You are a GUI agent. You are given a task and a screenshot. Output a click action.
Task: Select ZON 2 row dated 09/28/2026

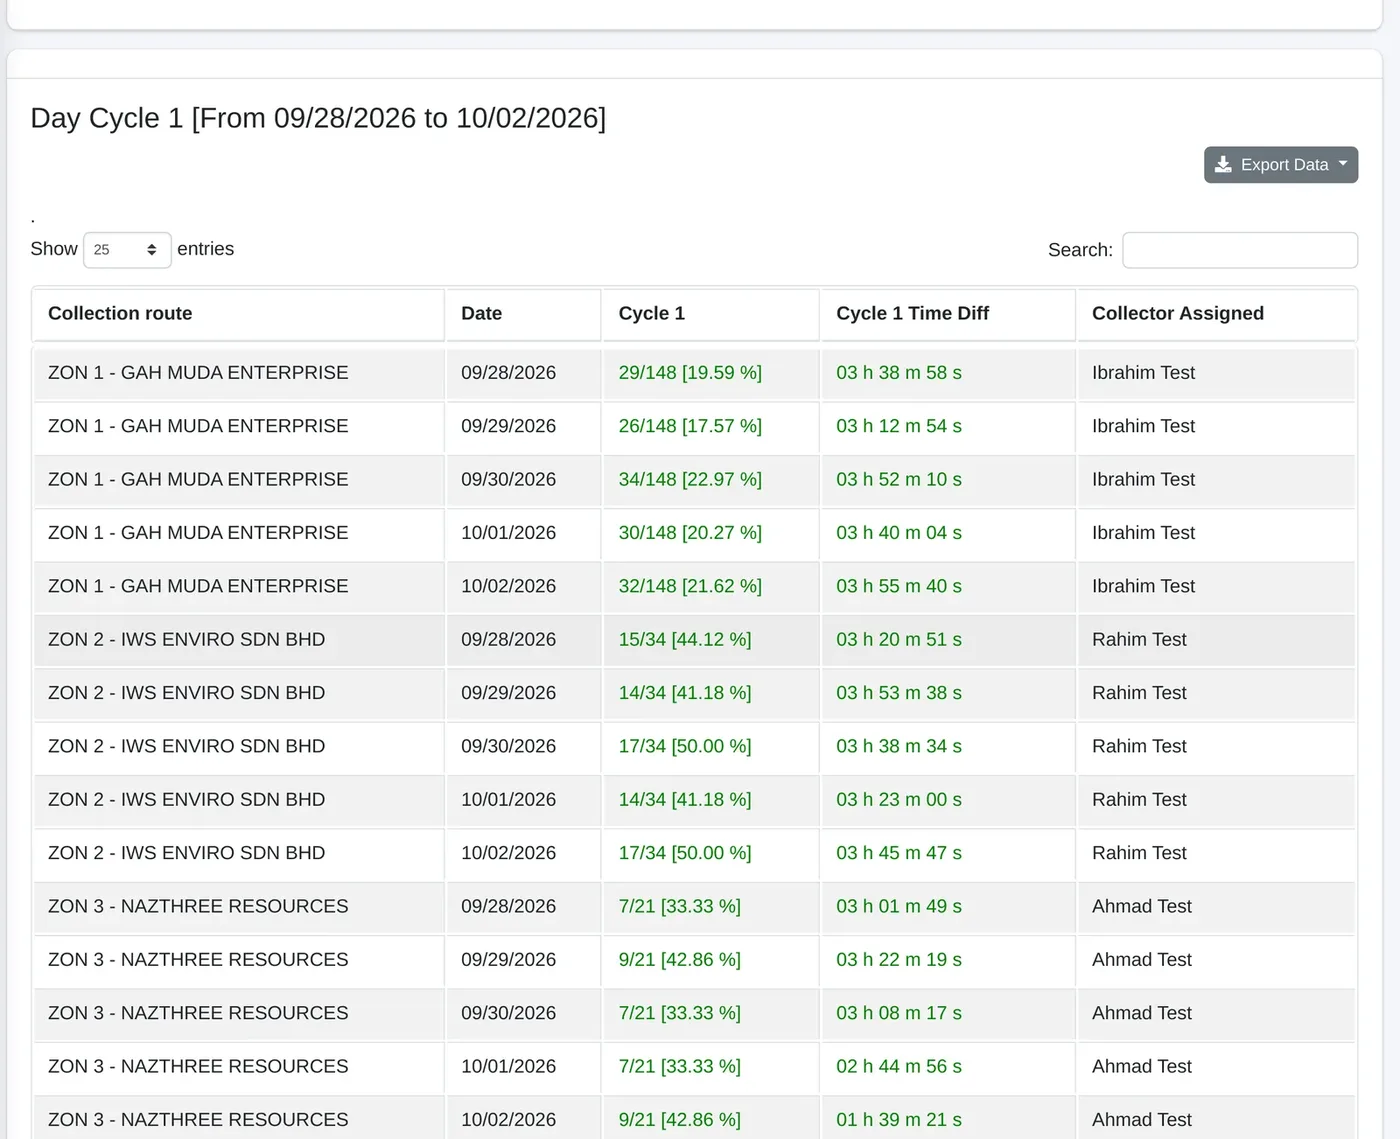pos(694,640)
